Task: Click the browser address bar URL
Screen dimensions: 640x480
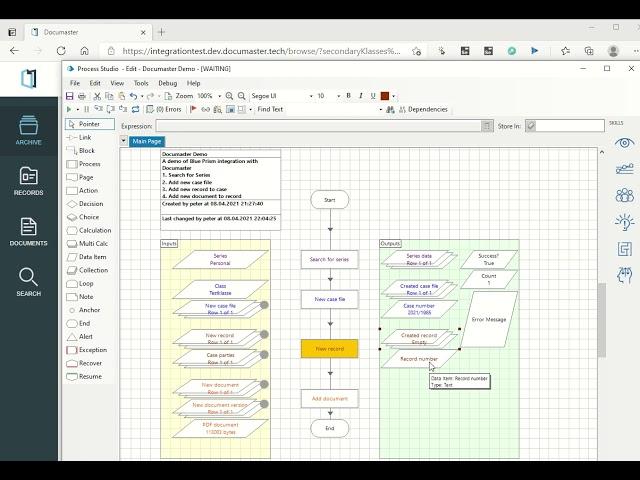Action: 261,51
